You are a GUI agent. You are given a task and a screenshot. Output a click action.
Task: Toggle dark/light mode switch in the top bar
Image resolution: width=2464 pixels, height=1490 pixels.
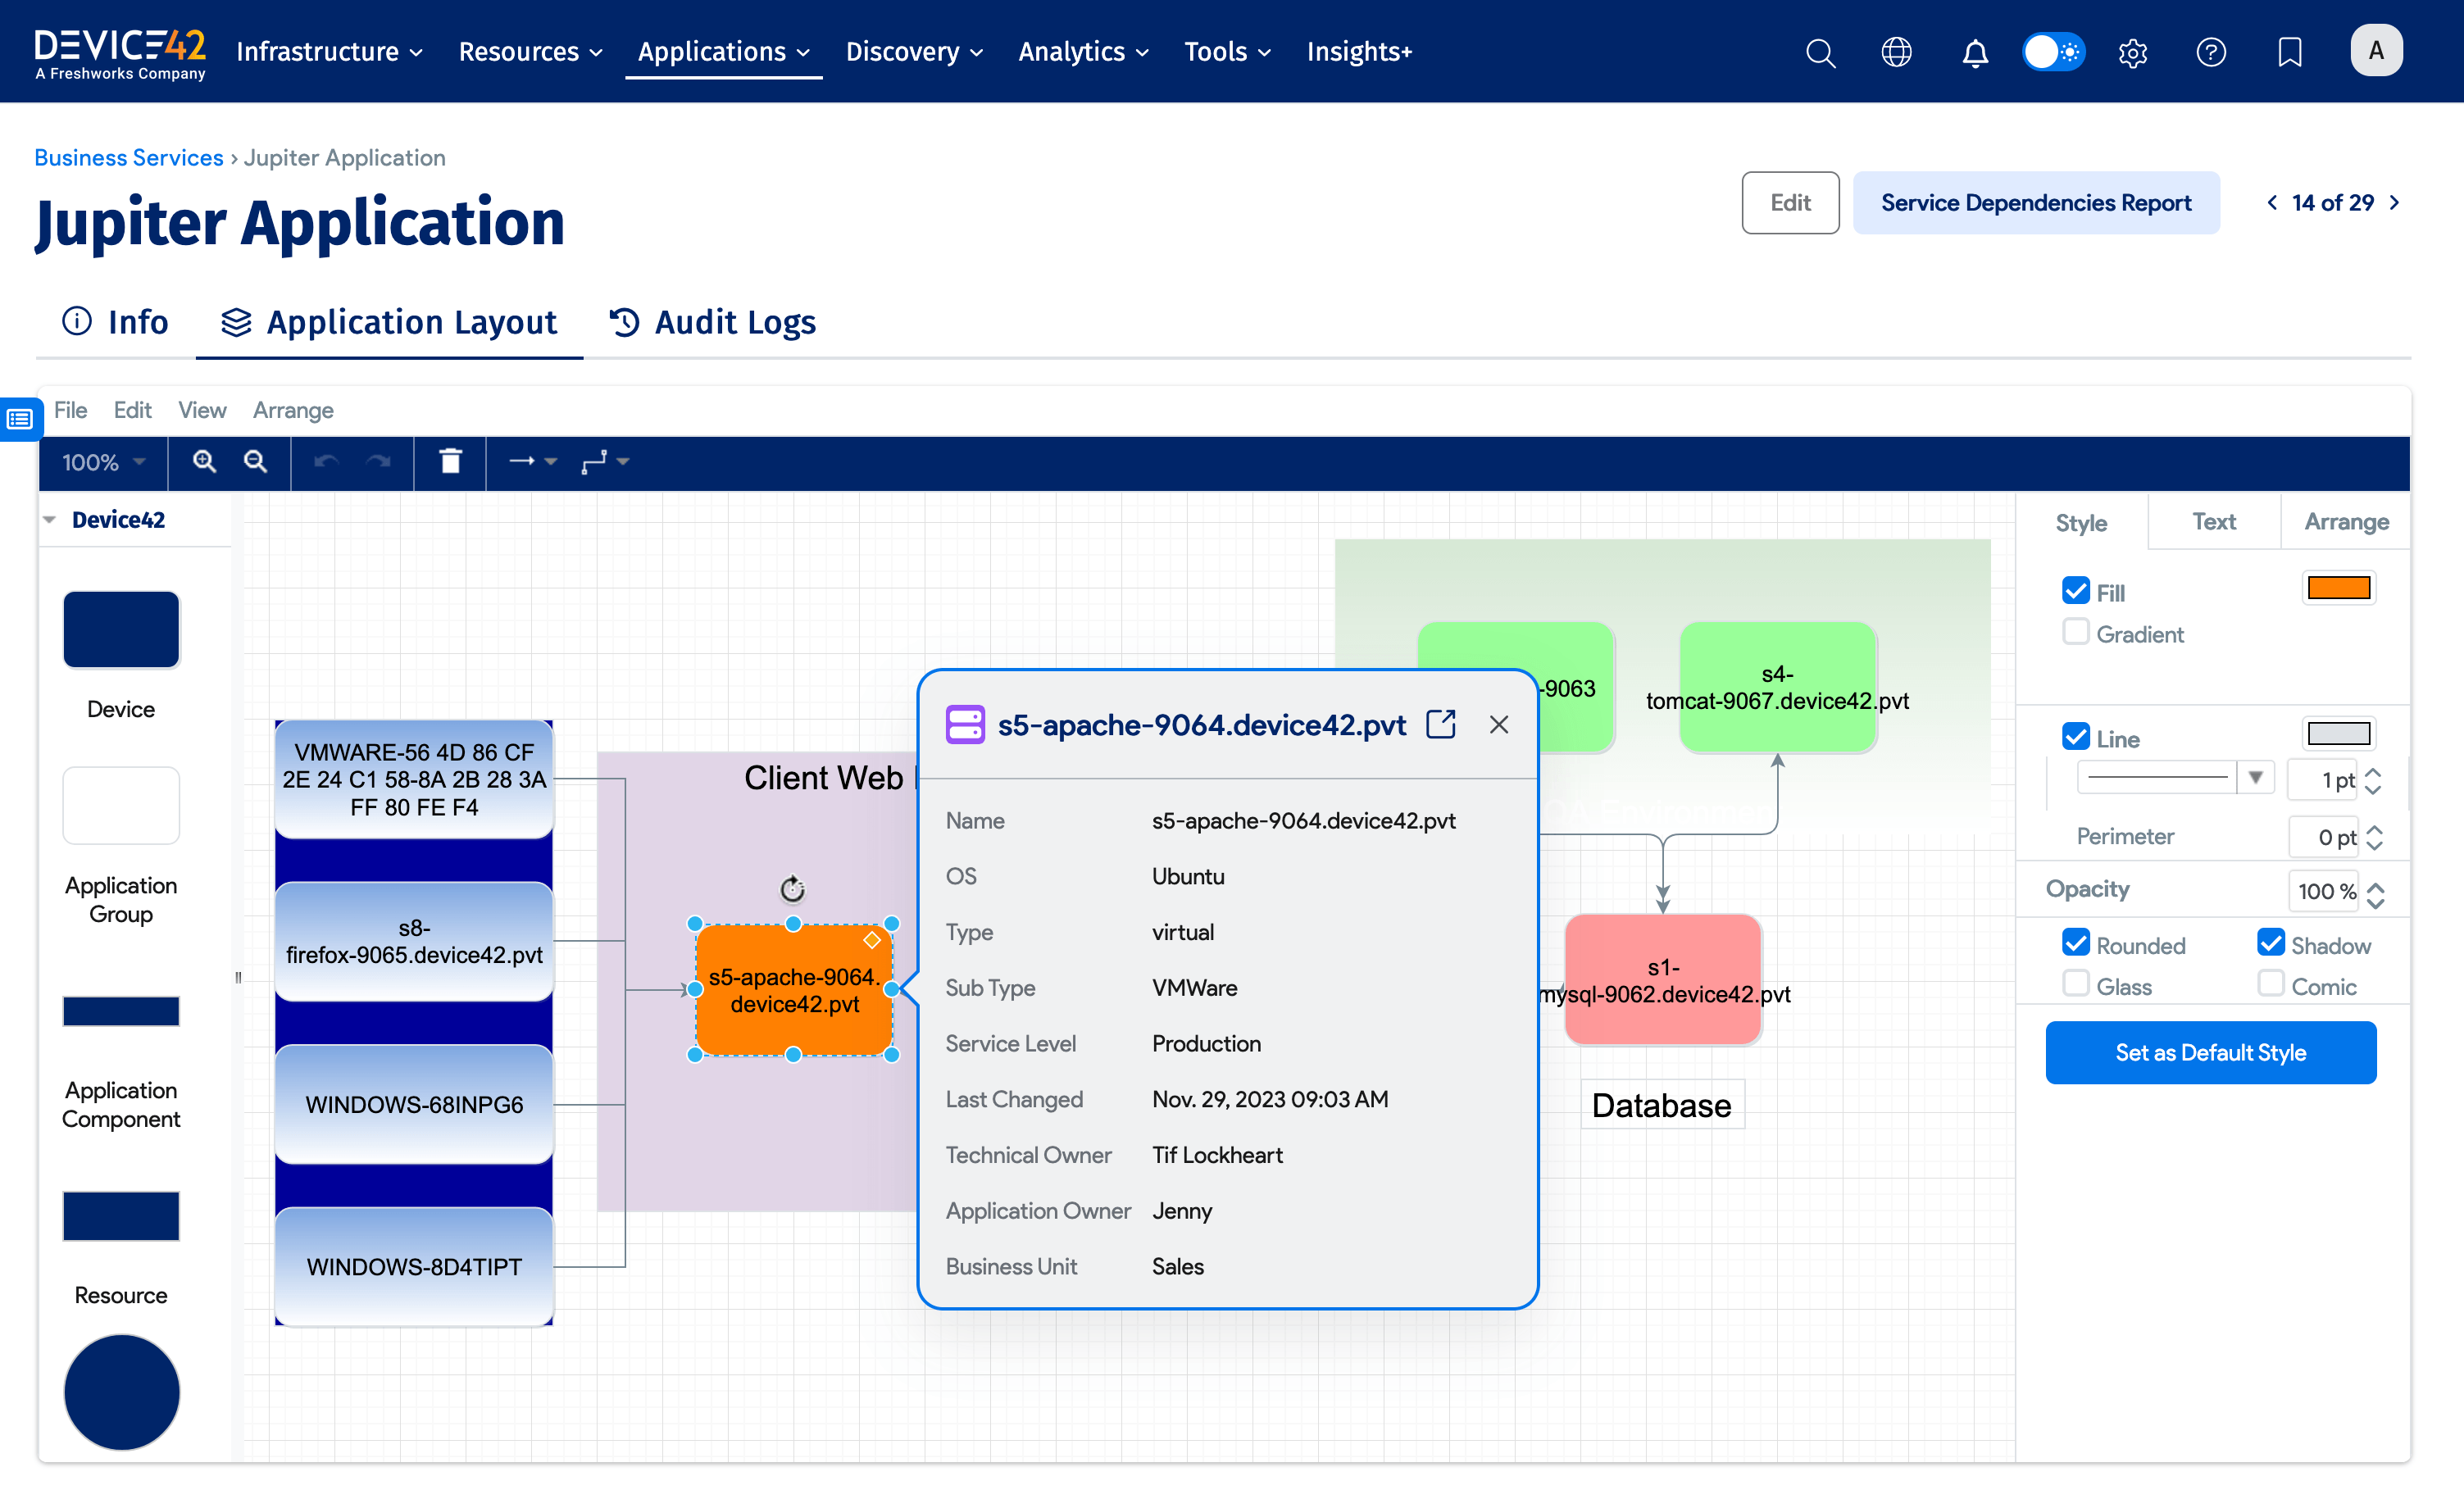tap(2053, 52)
